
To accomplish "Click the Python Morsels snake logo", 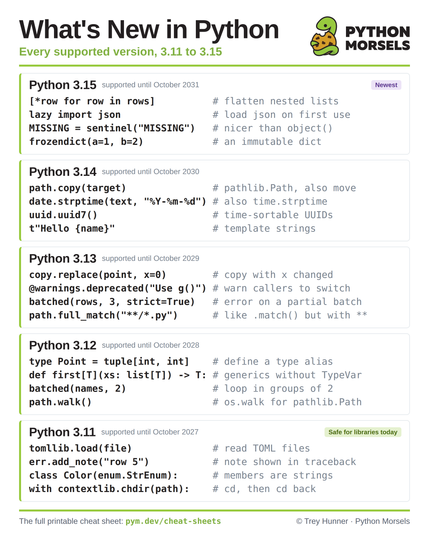I will [x=325, y=36].
